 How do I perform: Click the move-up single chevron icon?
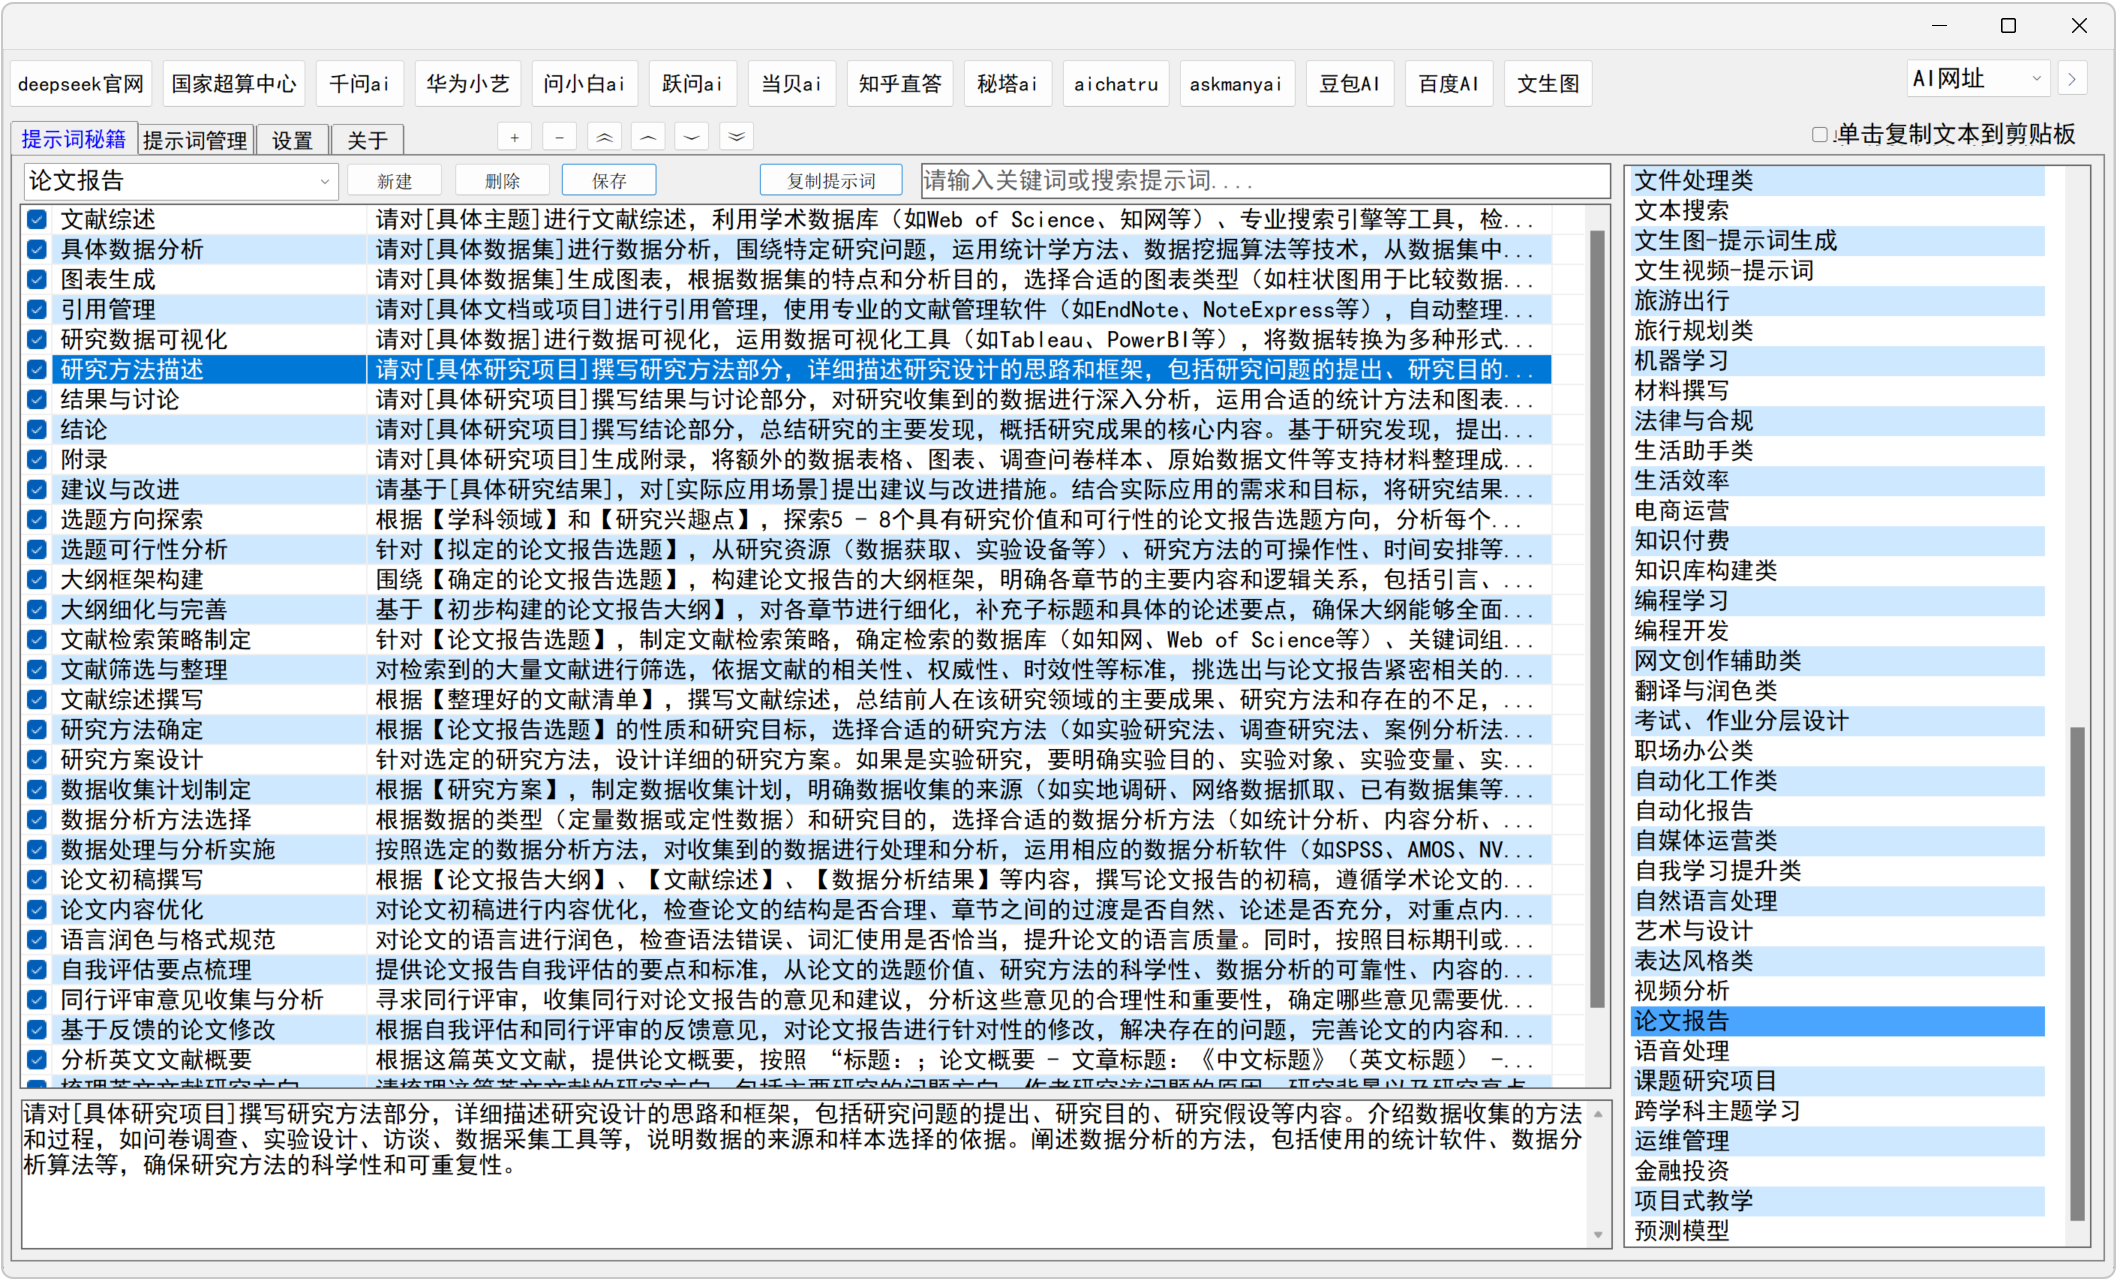tap(648, 138)
